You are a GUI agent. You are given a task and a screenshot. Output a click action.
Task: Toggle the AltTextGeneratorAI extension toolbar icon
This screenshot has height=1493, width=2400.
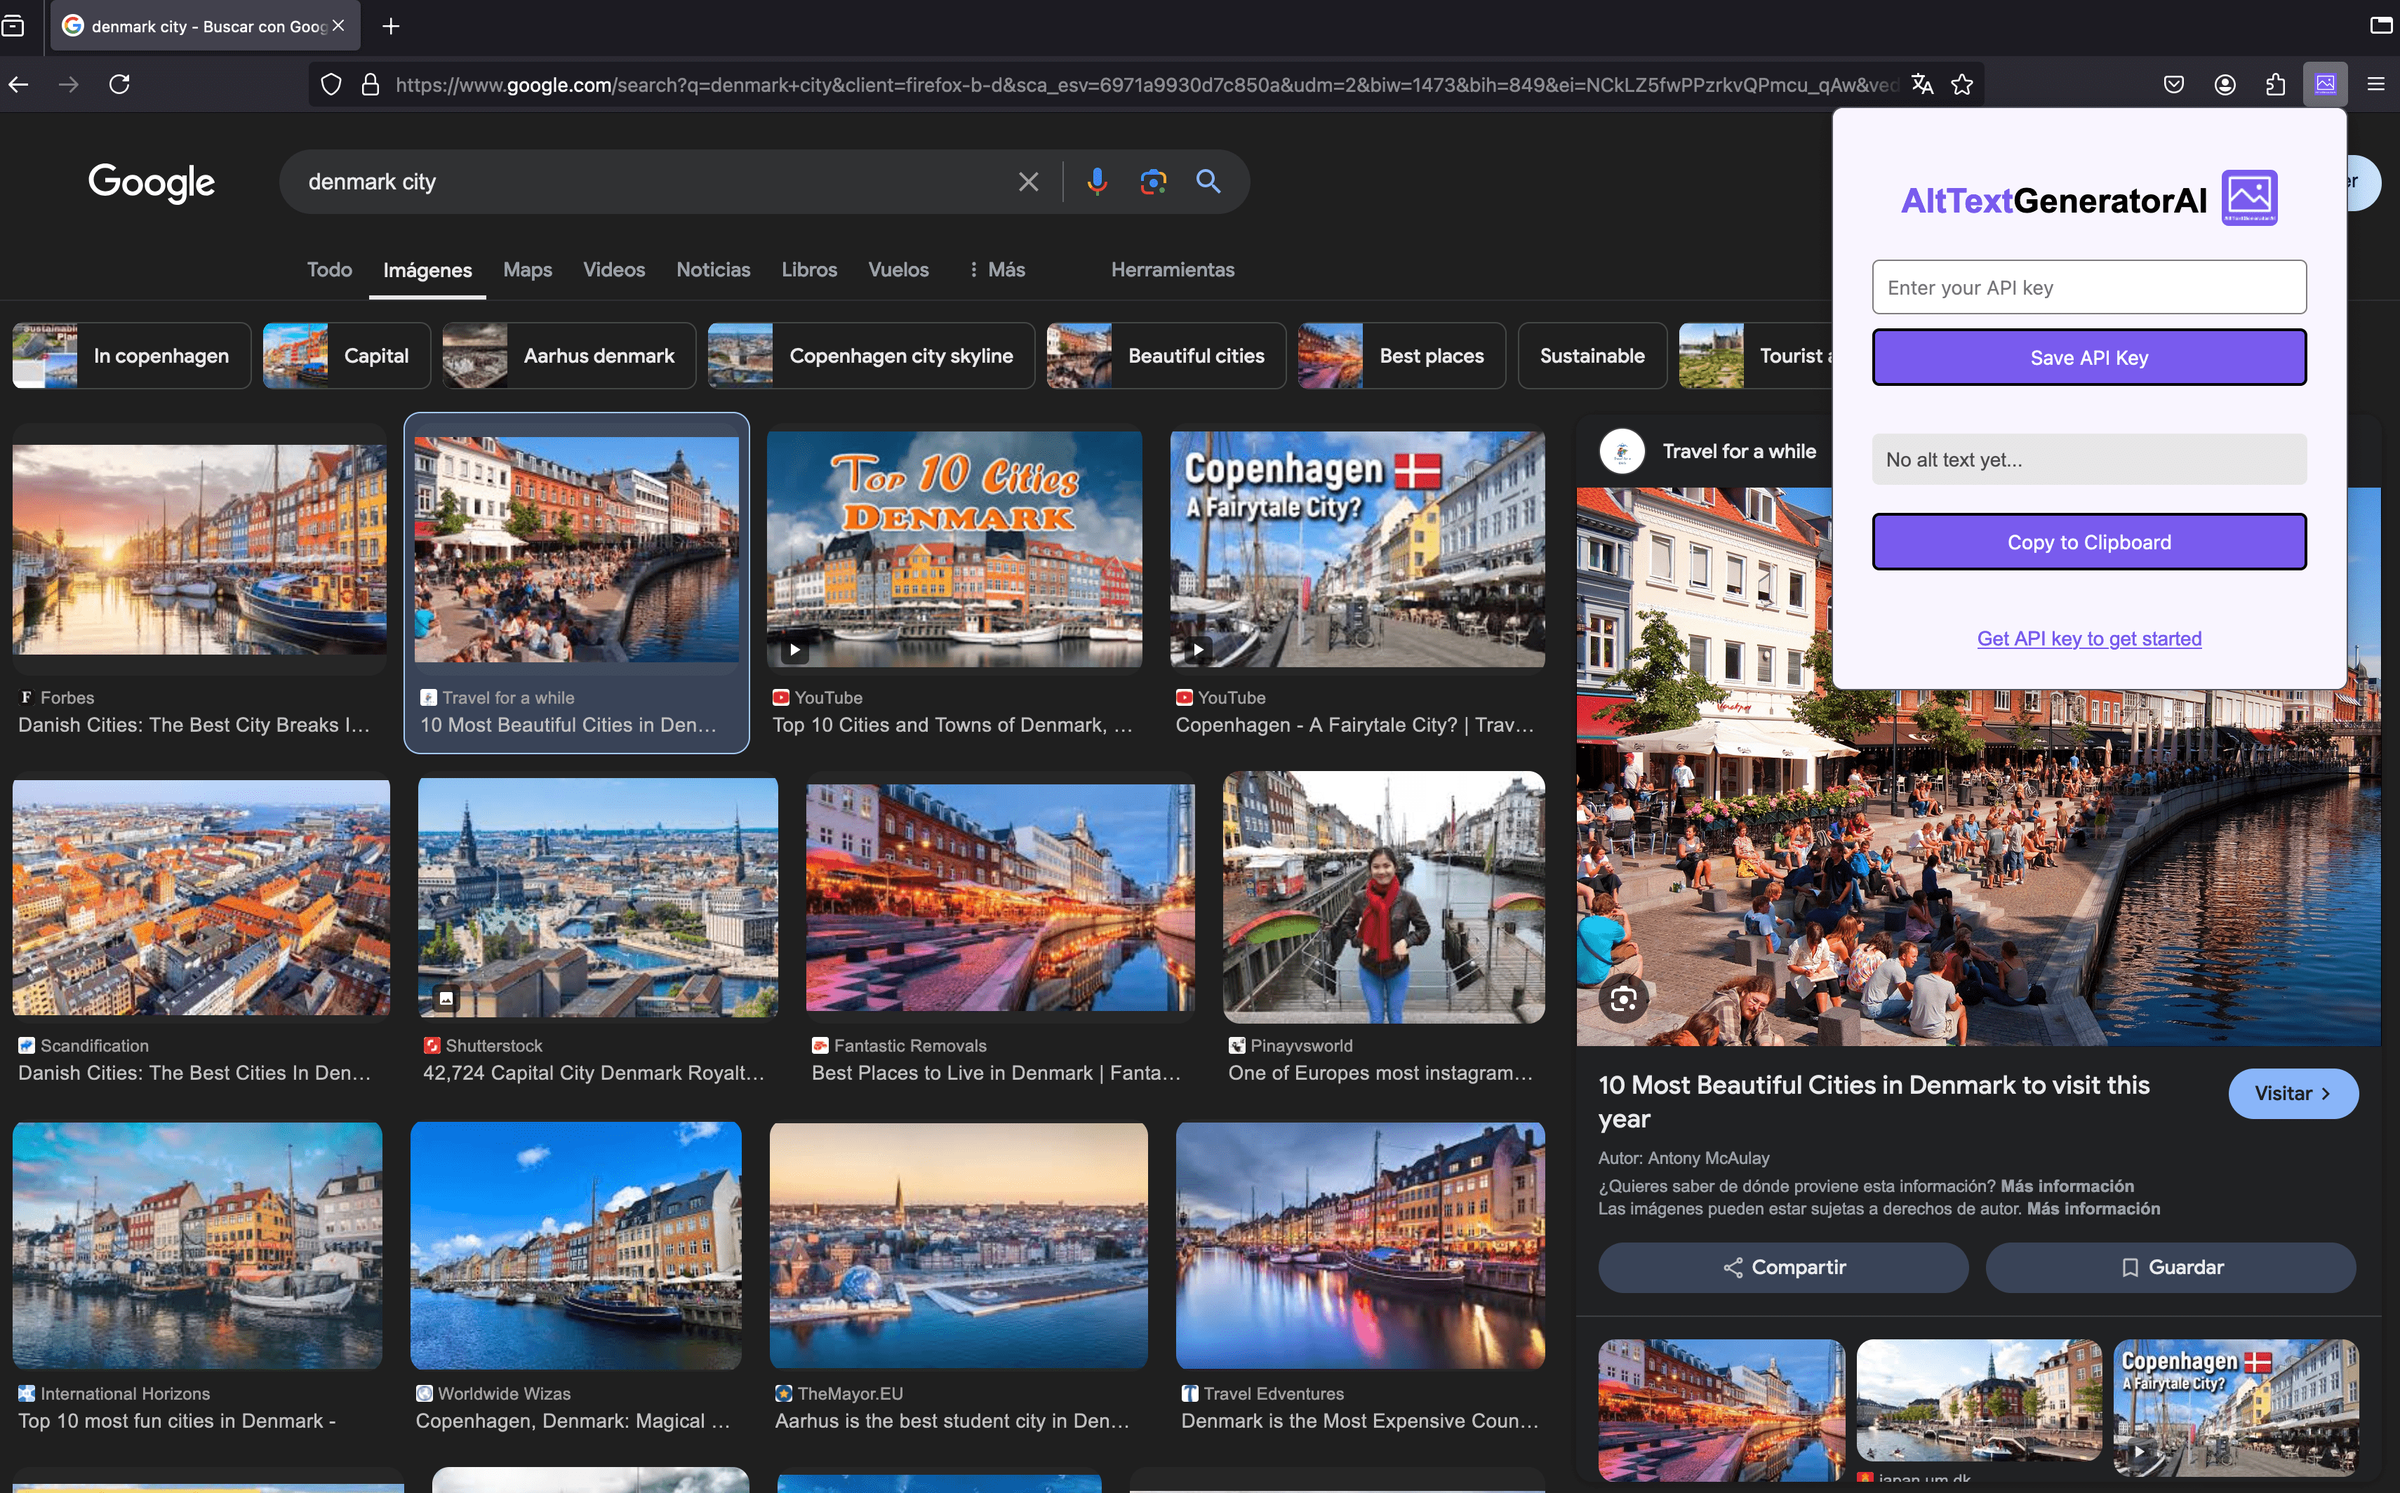(2325, 84)
